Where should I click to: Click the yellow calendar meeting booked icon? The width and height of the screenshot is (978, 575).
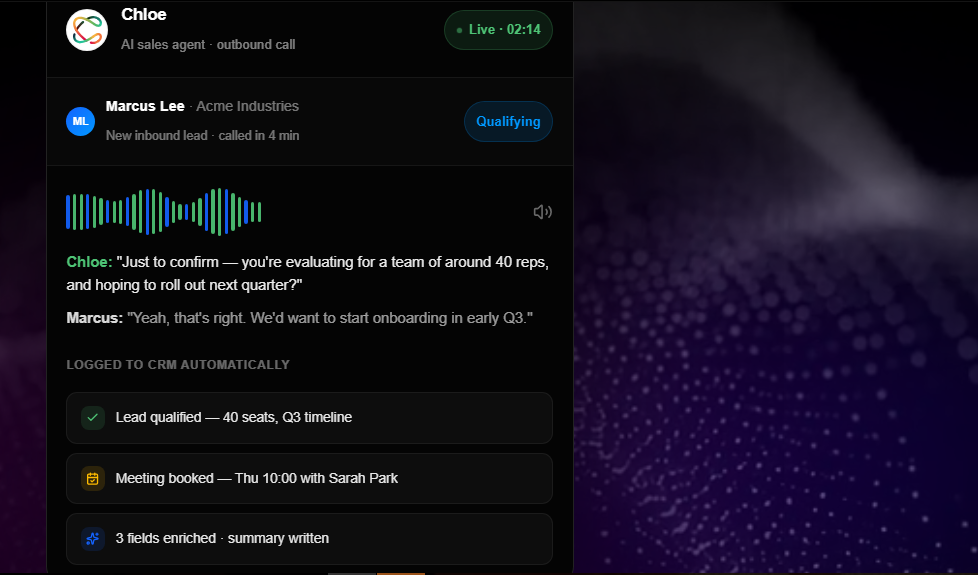click(93, 478)
